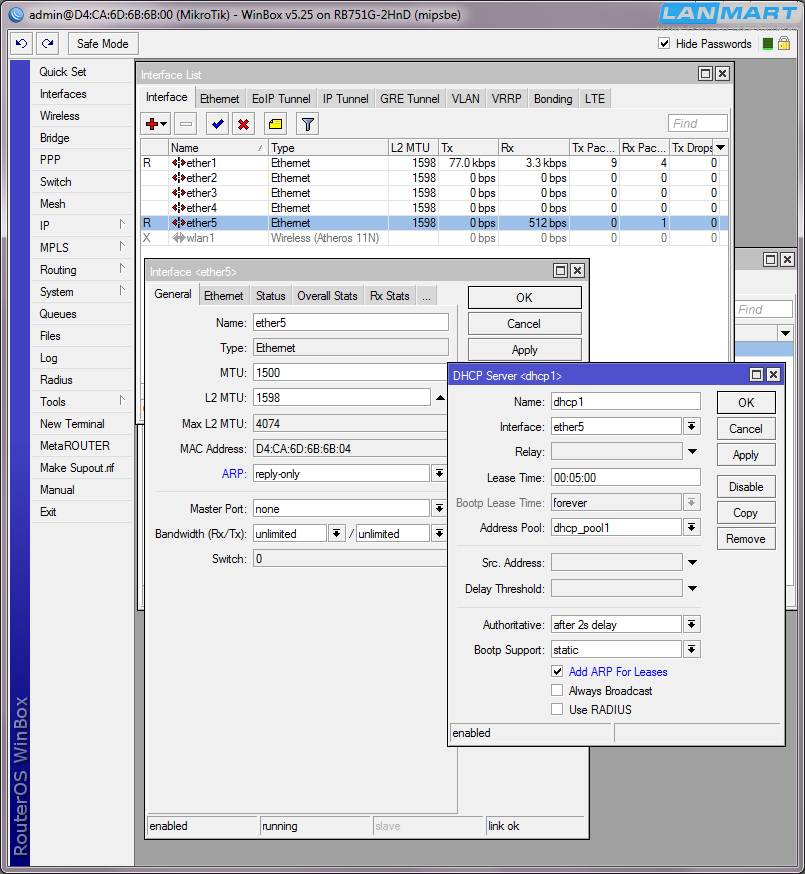
Task: Click the yellow Comment note icon
Action: [275, 124]
